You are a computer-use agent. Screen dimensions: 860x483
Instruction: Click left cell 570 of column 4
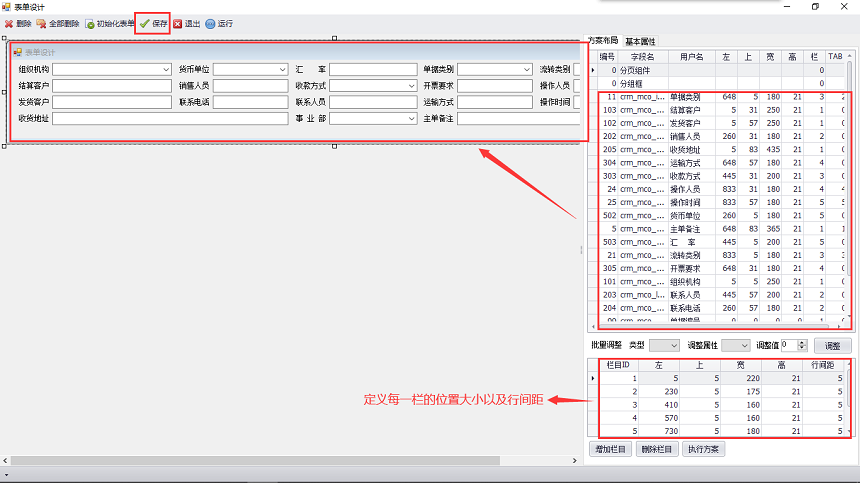click(x=659, y=418)
